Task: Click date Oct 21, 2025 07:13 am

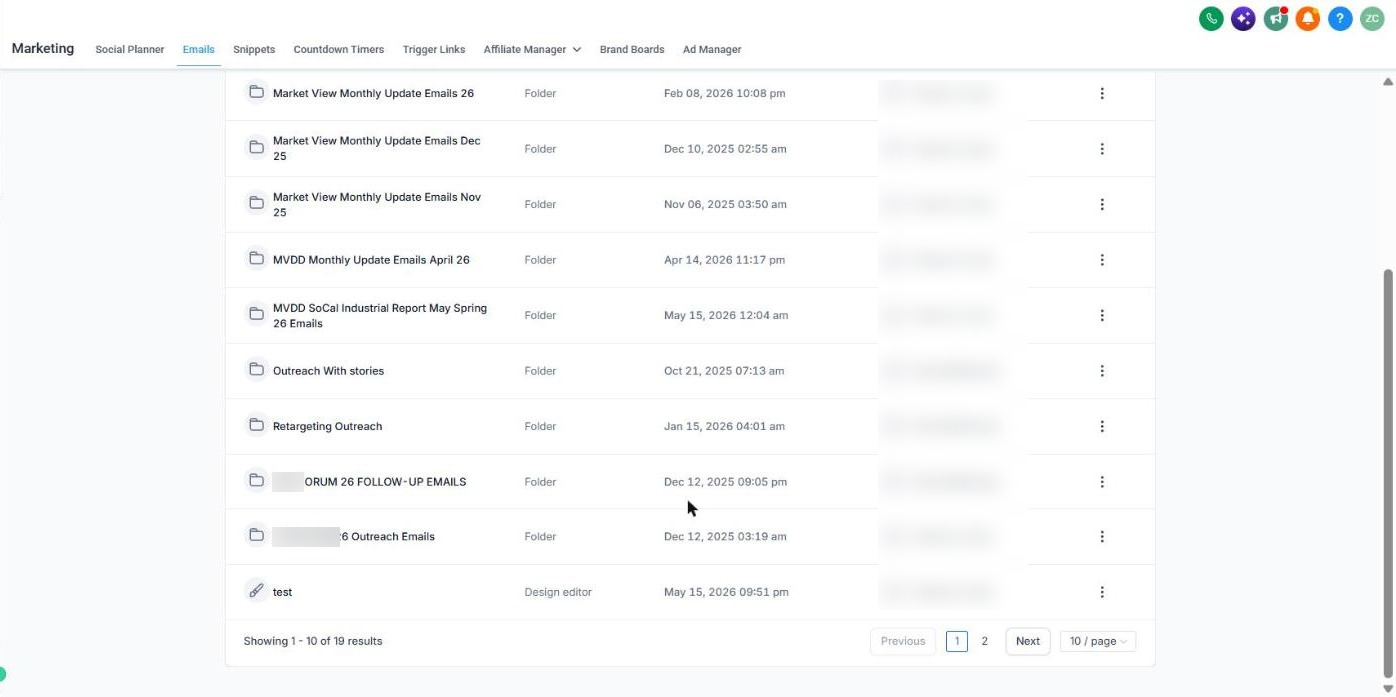Action: (x=724, y=371)
